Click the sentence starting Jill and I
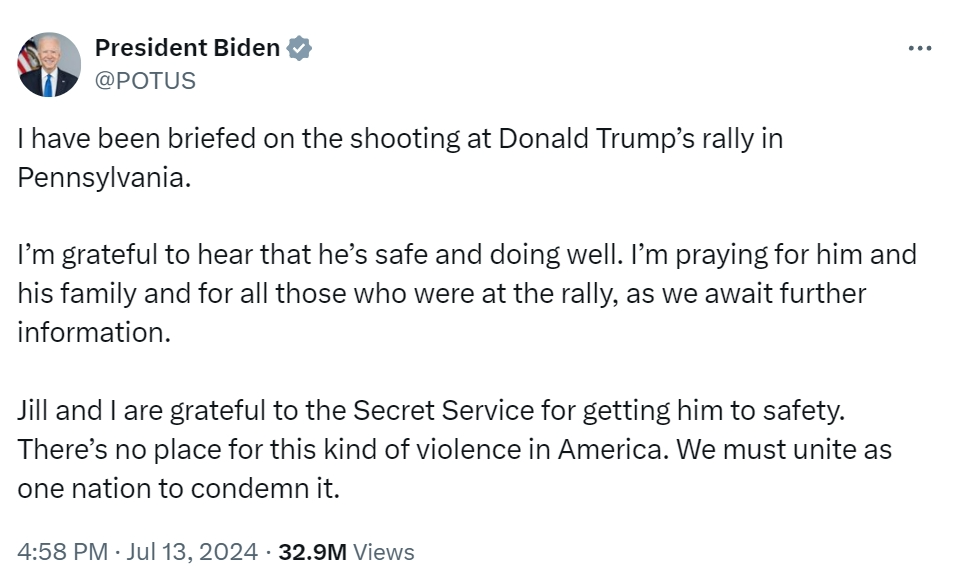Image resolution: width=958 pixels, height=581 pixels. [x=431, y=411]
